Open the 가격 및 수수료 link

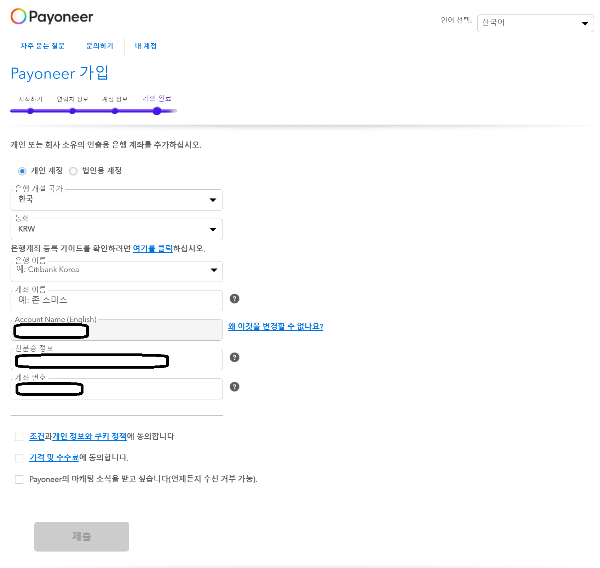click(x=54, y=457)
